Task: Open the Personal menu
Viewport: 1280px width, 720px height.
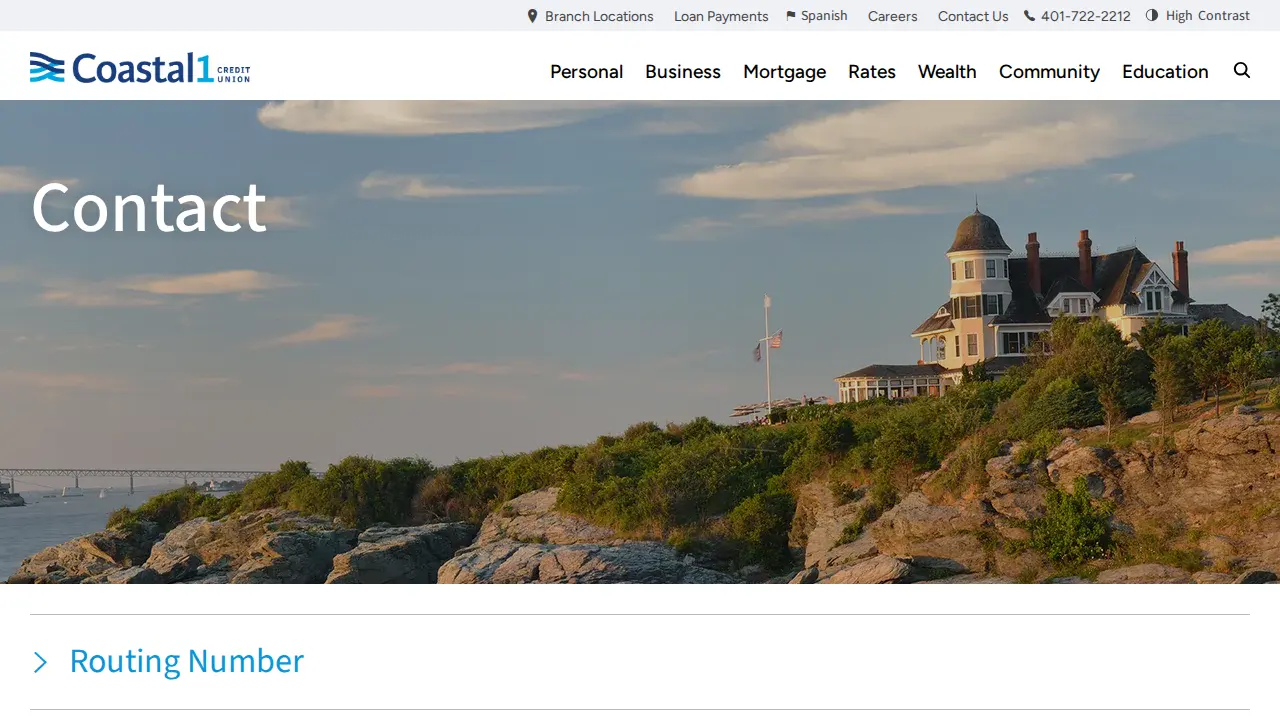Action: pyautogui.click(x=586, y=72)
